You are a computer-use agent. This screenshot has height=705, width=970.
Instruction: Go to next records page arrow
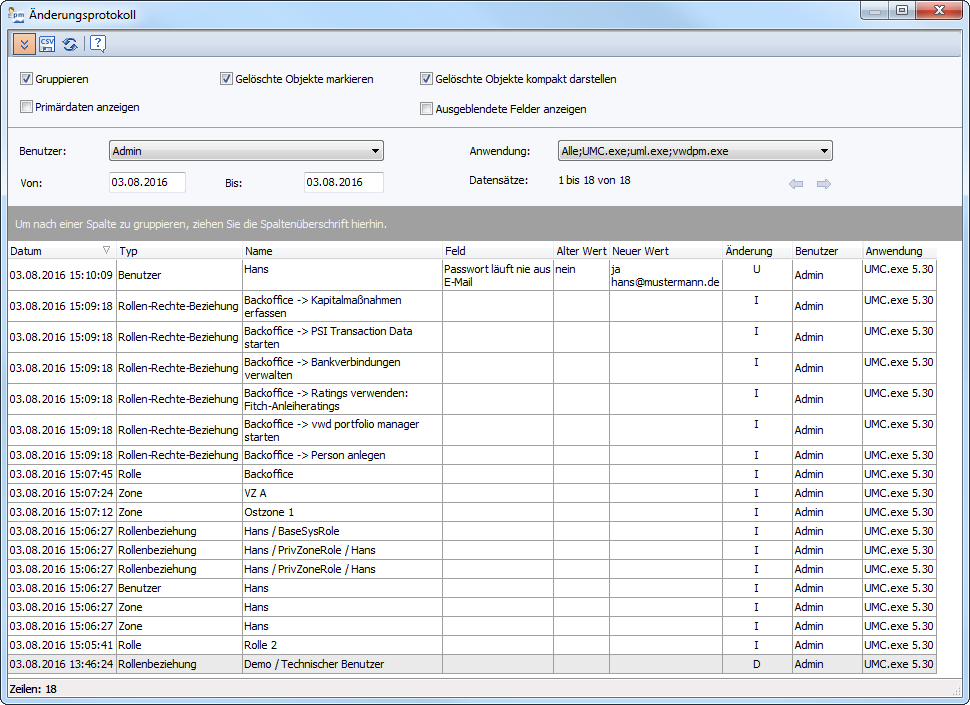824,184
